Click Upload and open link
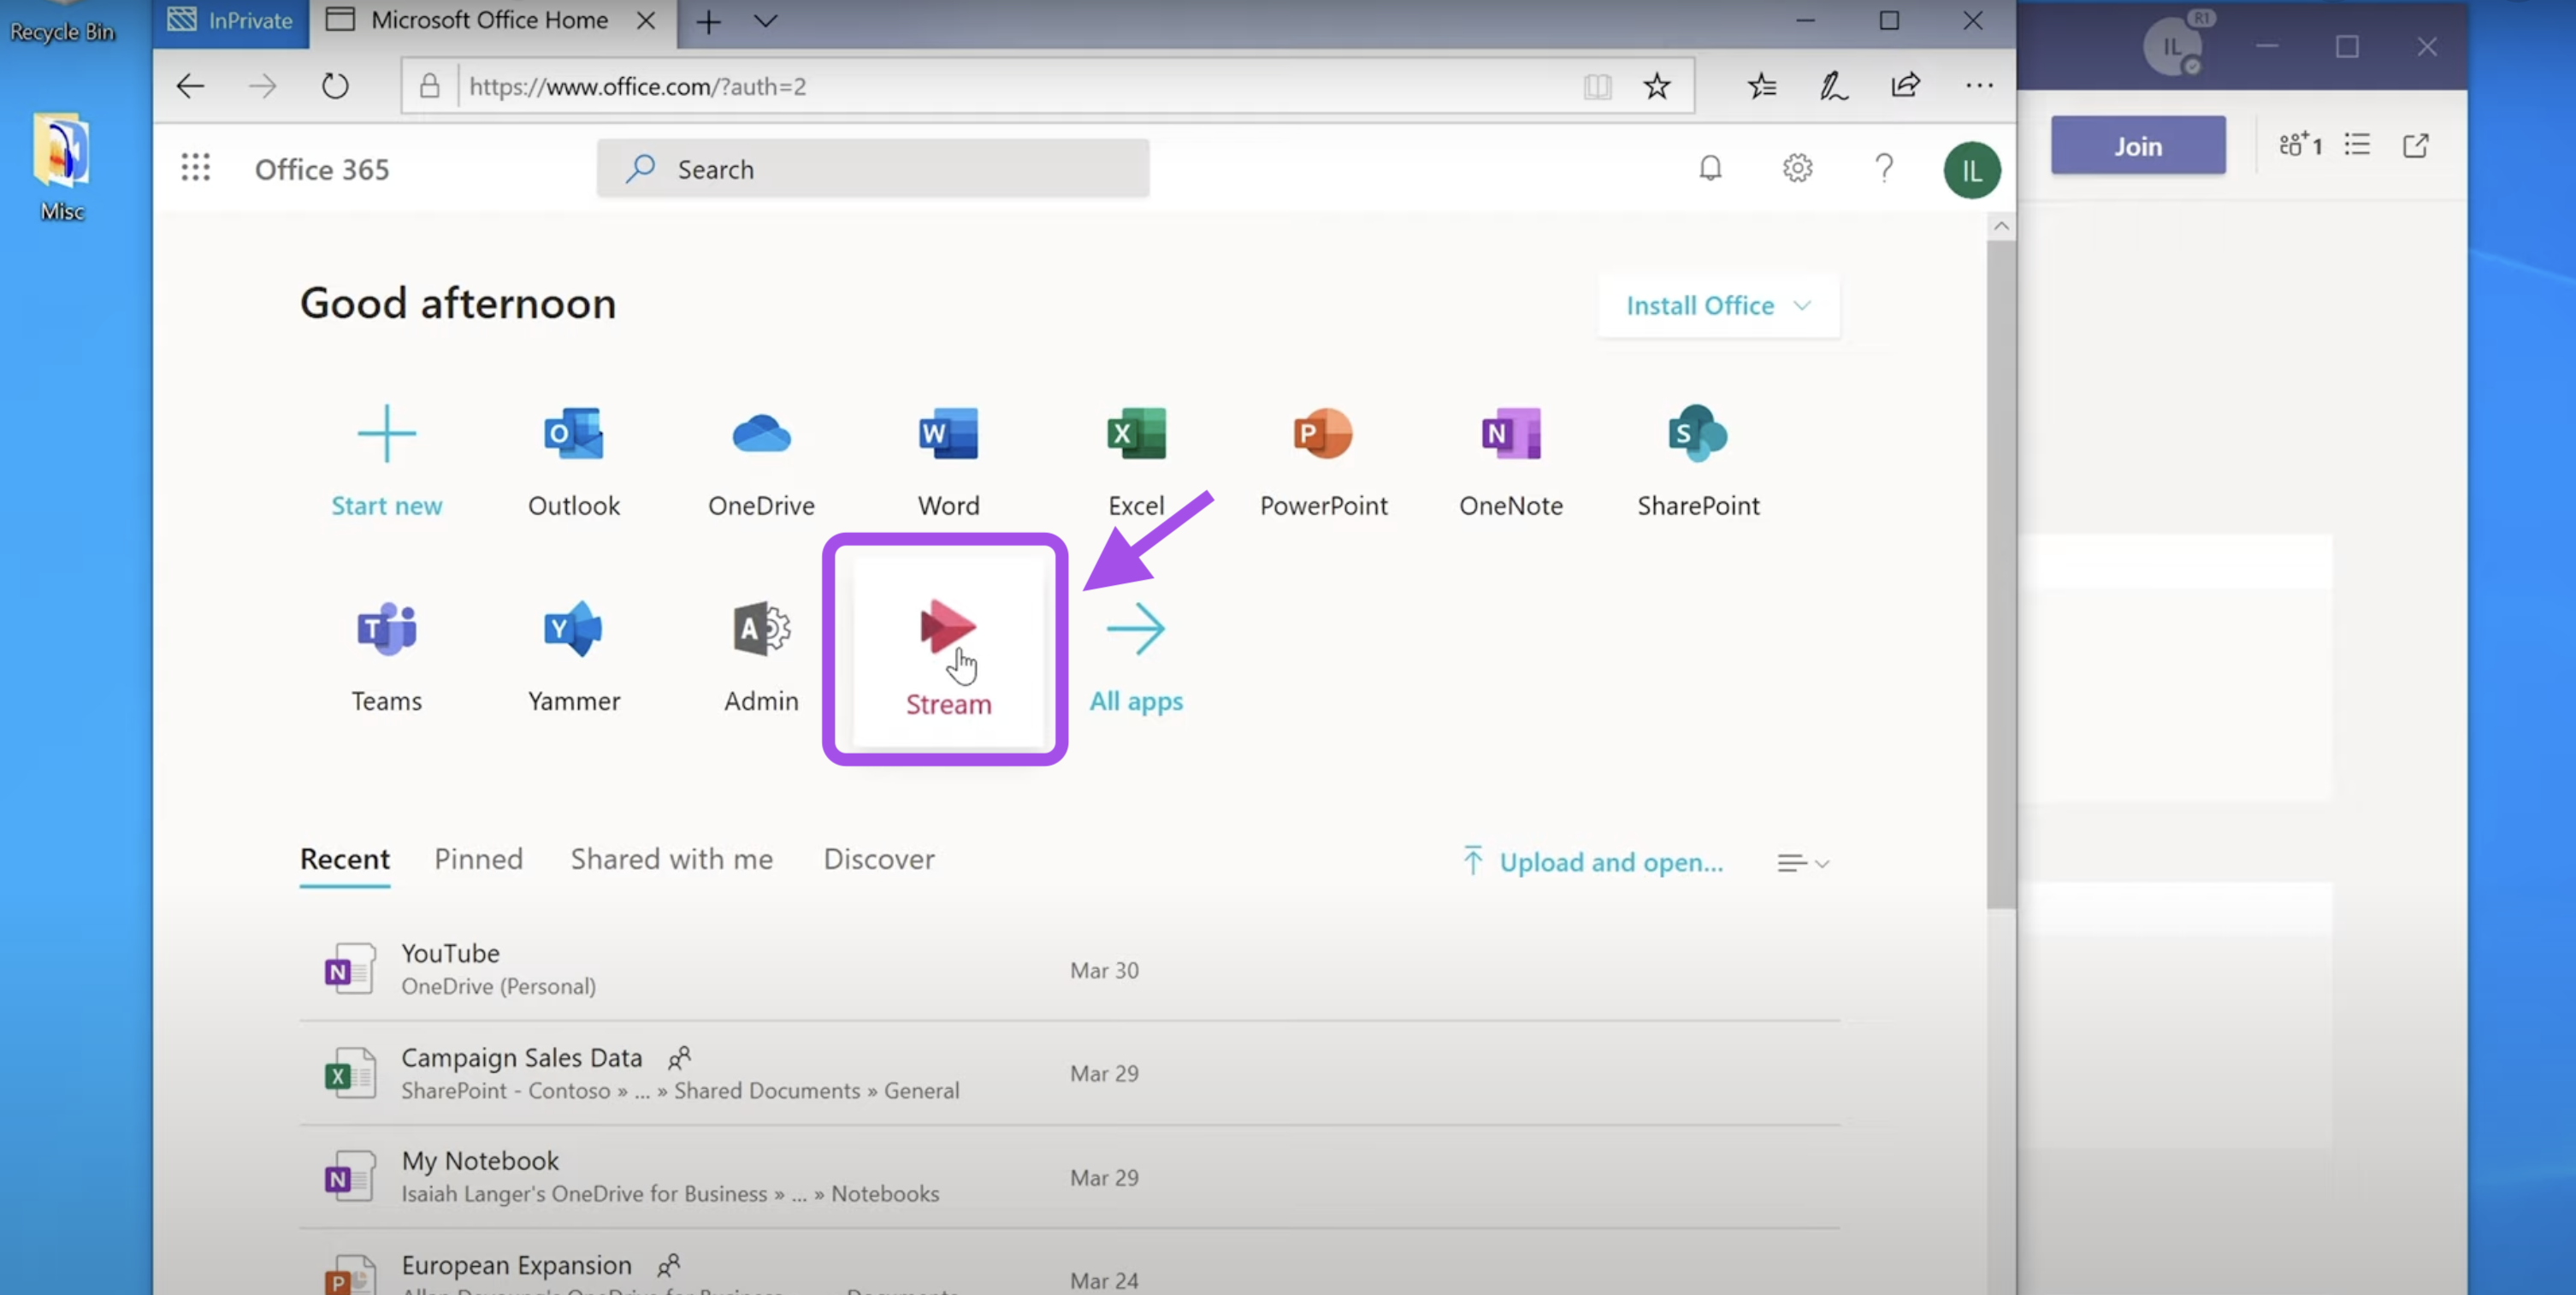Viewport: 2576px width, 1295px height. click(x=1593, y=862)
